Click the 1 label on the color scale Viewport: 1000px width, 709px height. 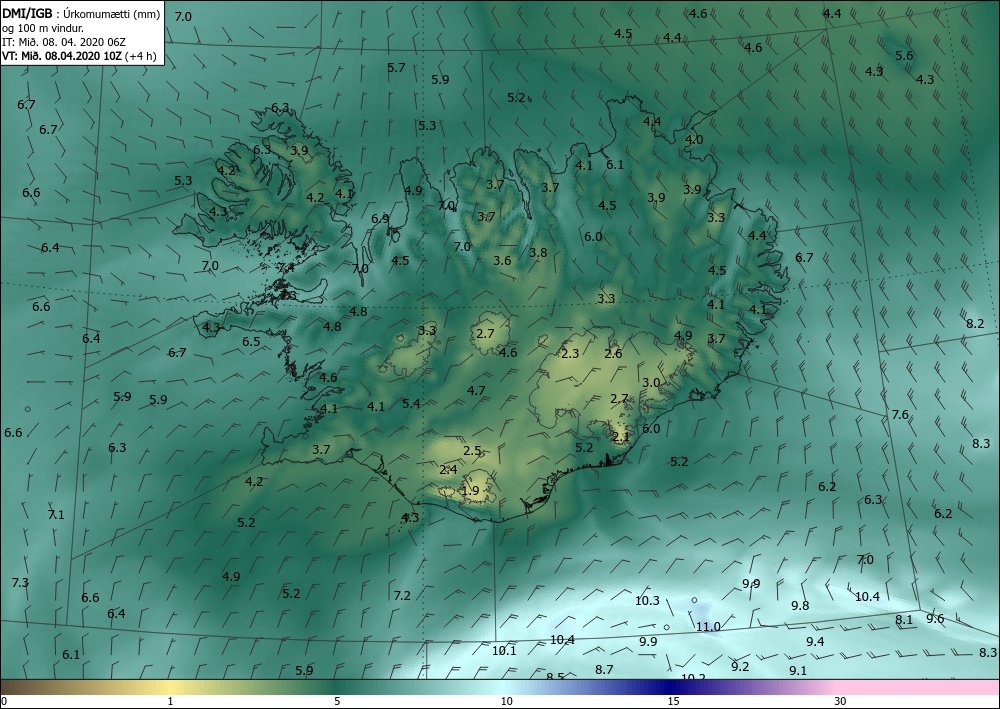[170, 702]
